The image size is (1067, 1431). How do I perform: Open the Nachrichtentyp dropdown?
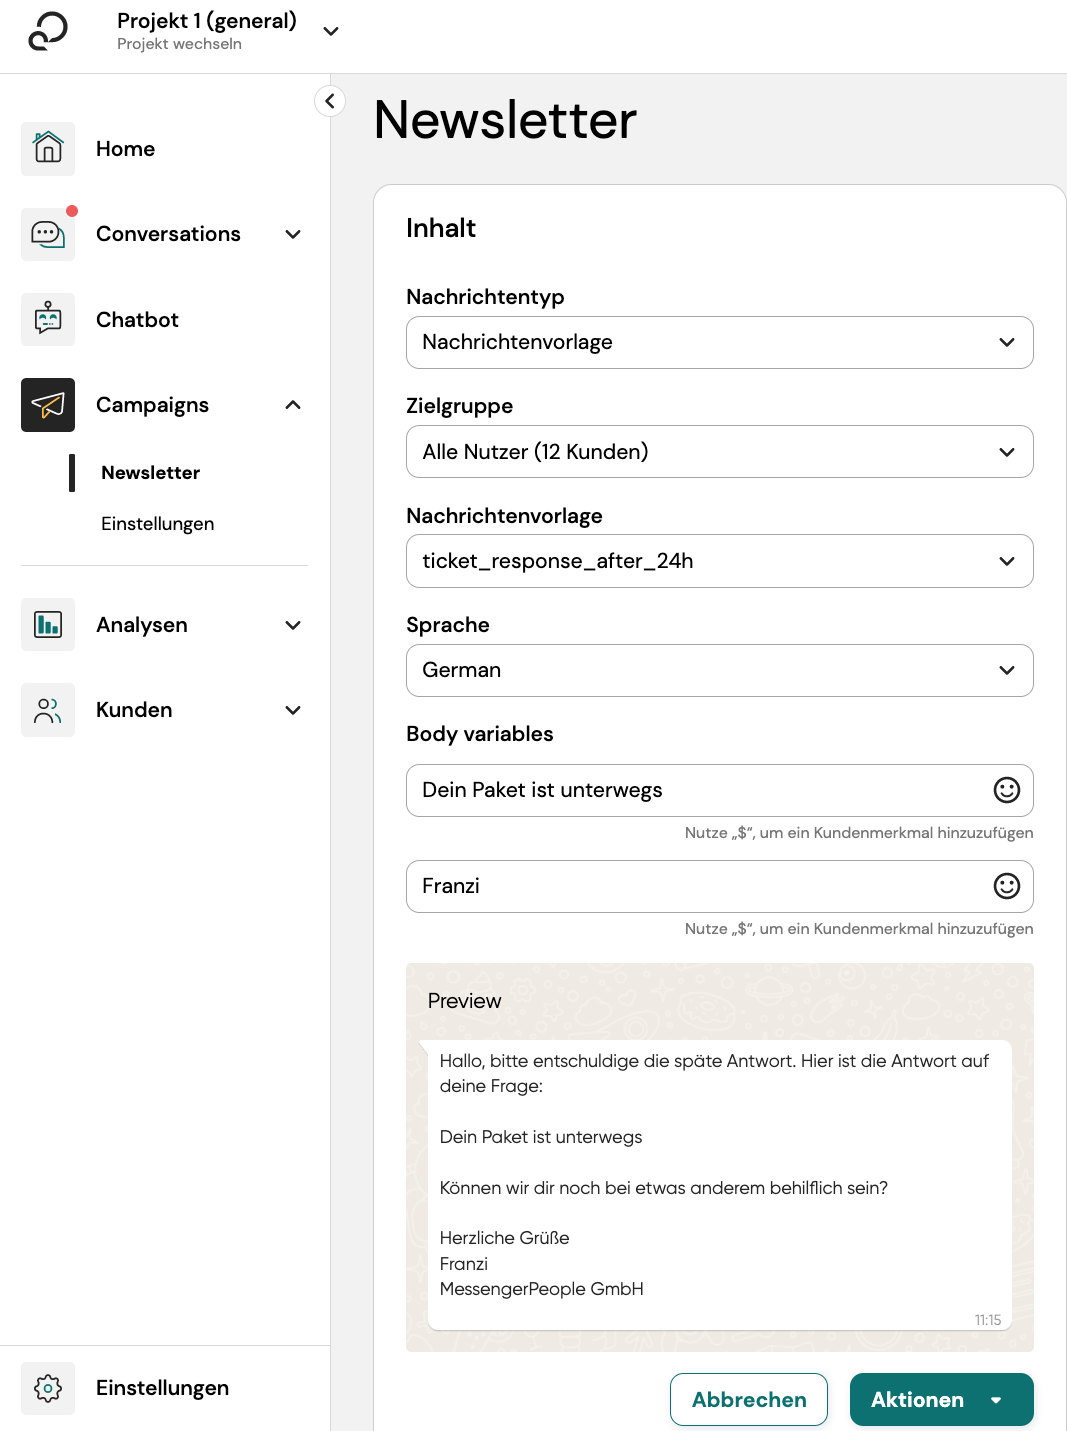(x=1007, y=342)
